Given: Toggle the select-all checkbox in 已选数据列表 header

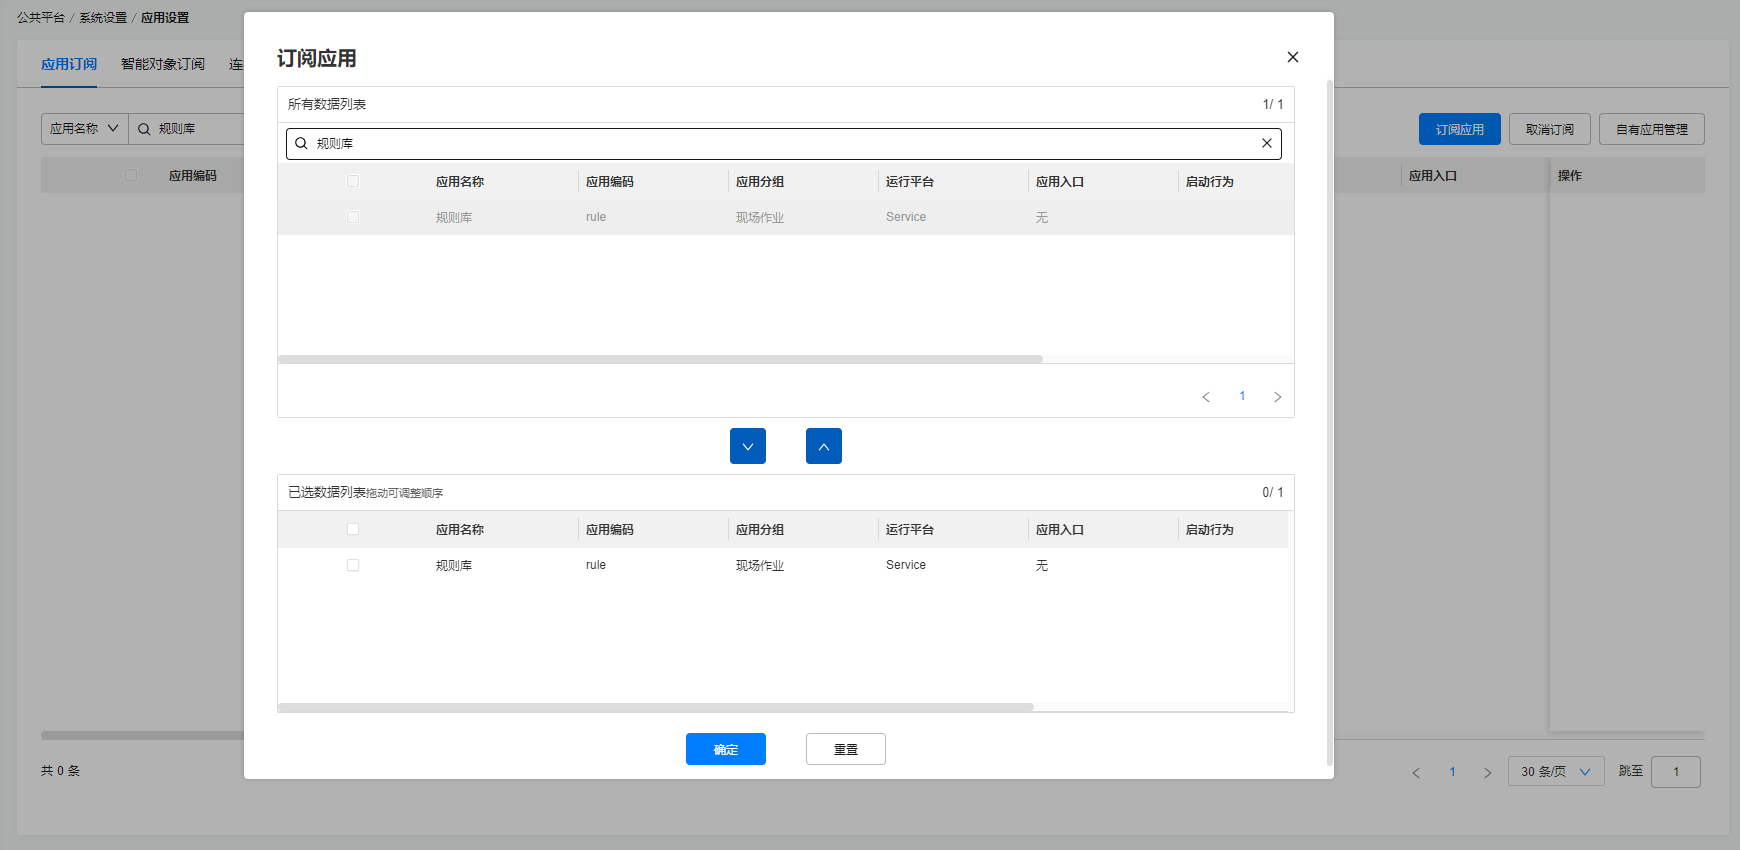Looking at the screenshot, I should [353, 529].
